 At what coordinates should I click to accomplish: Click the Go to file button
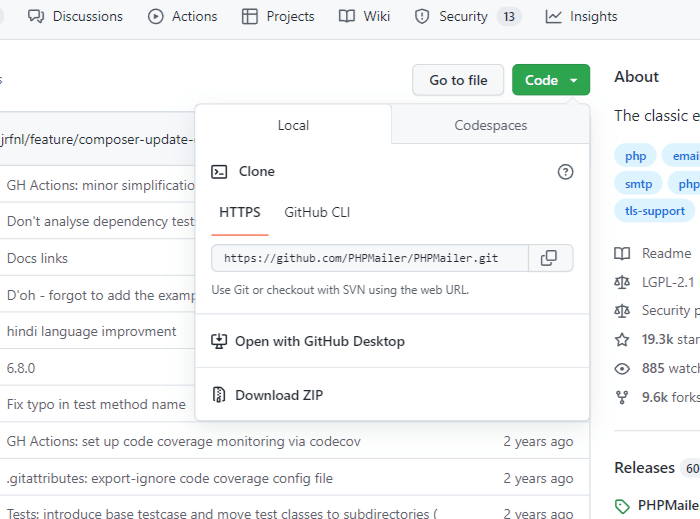458,80
